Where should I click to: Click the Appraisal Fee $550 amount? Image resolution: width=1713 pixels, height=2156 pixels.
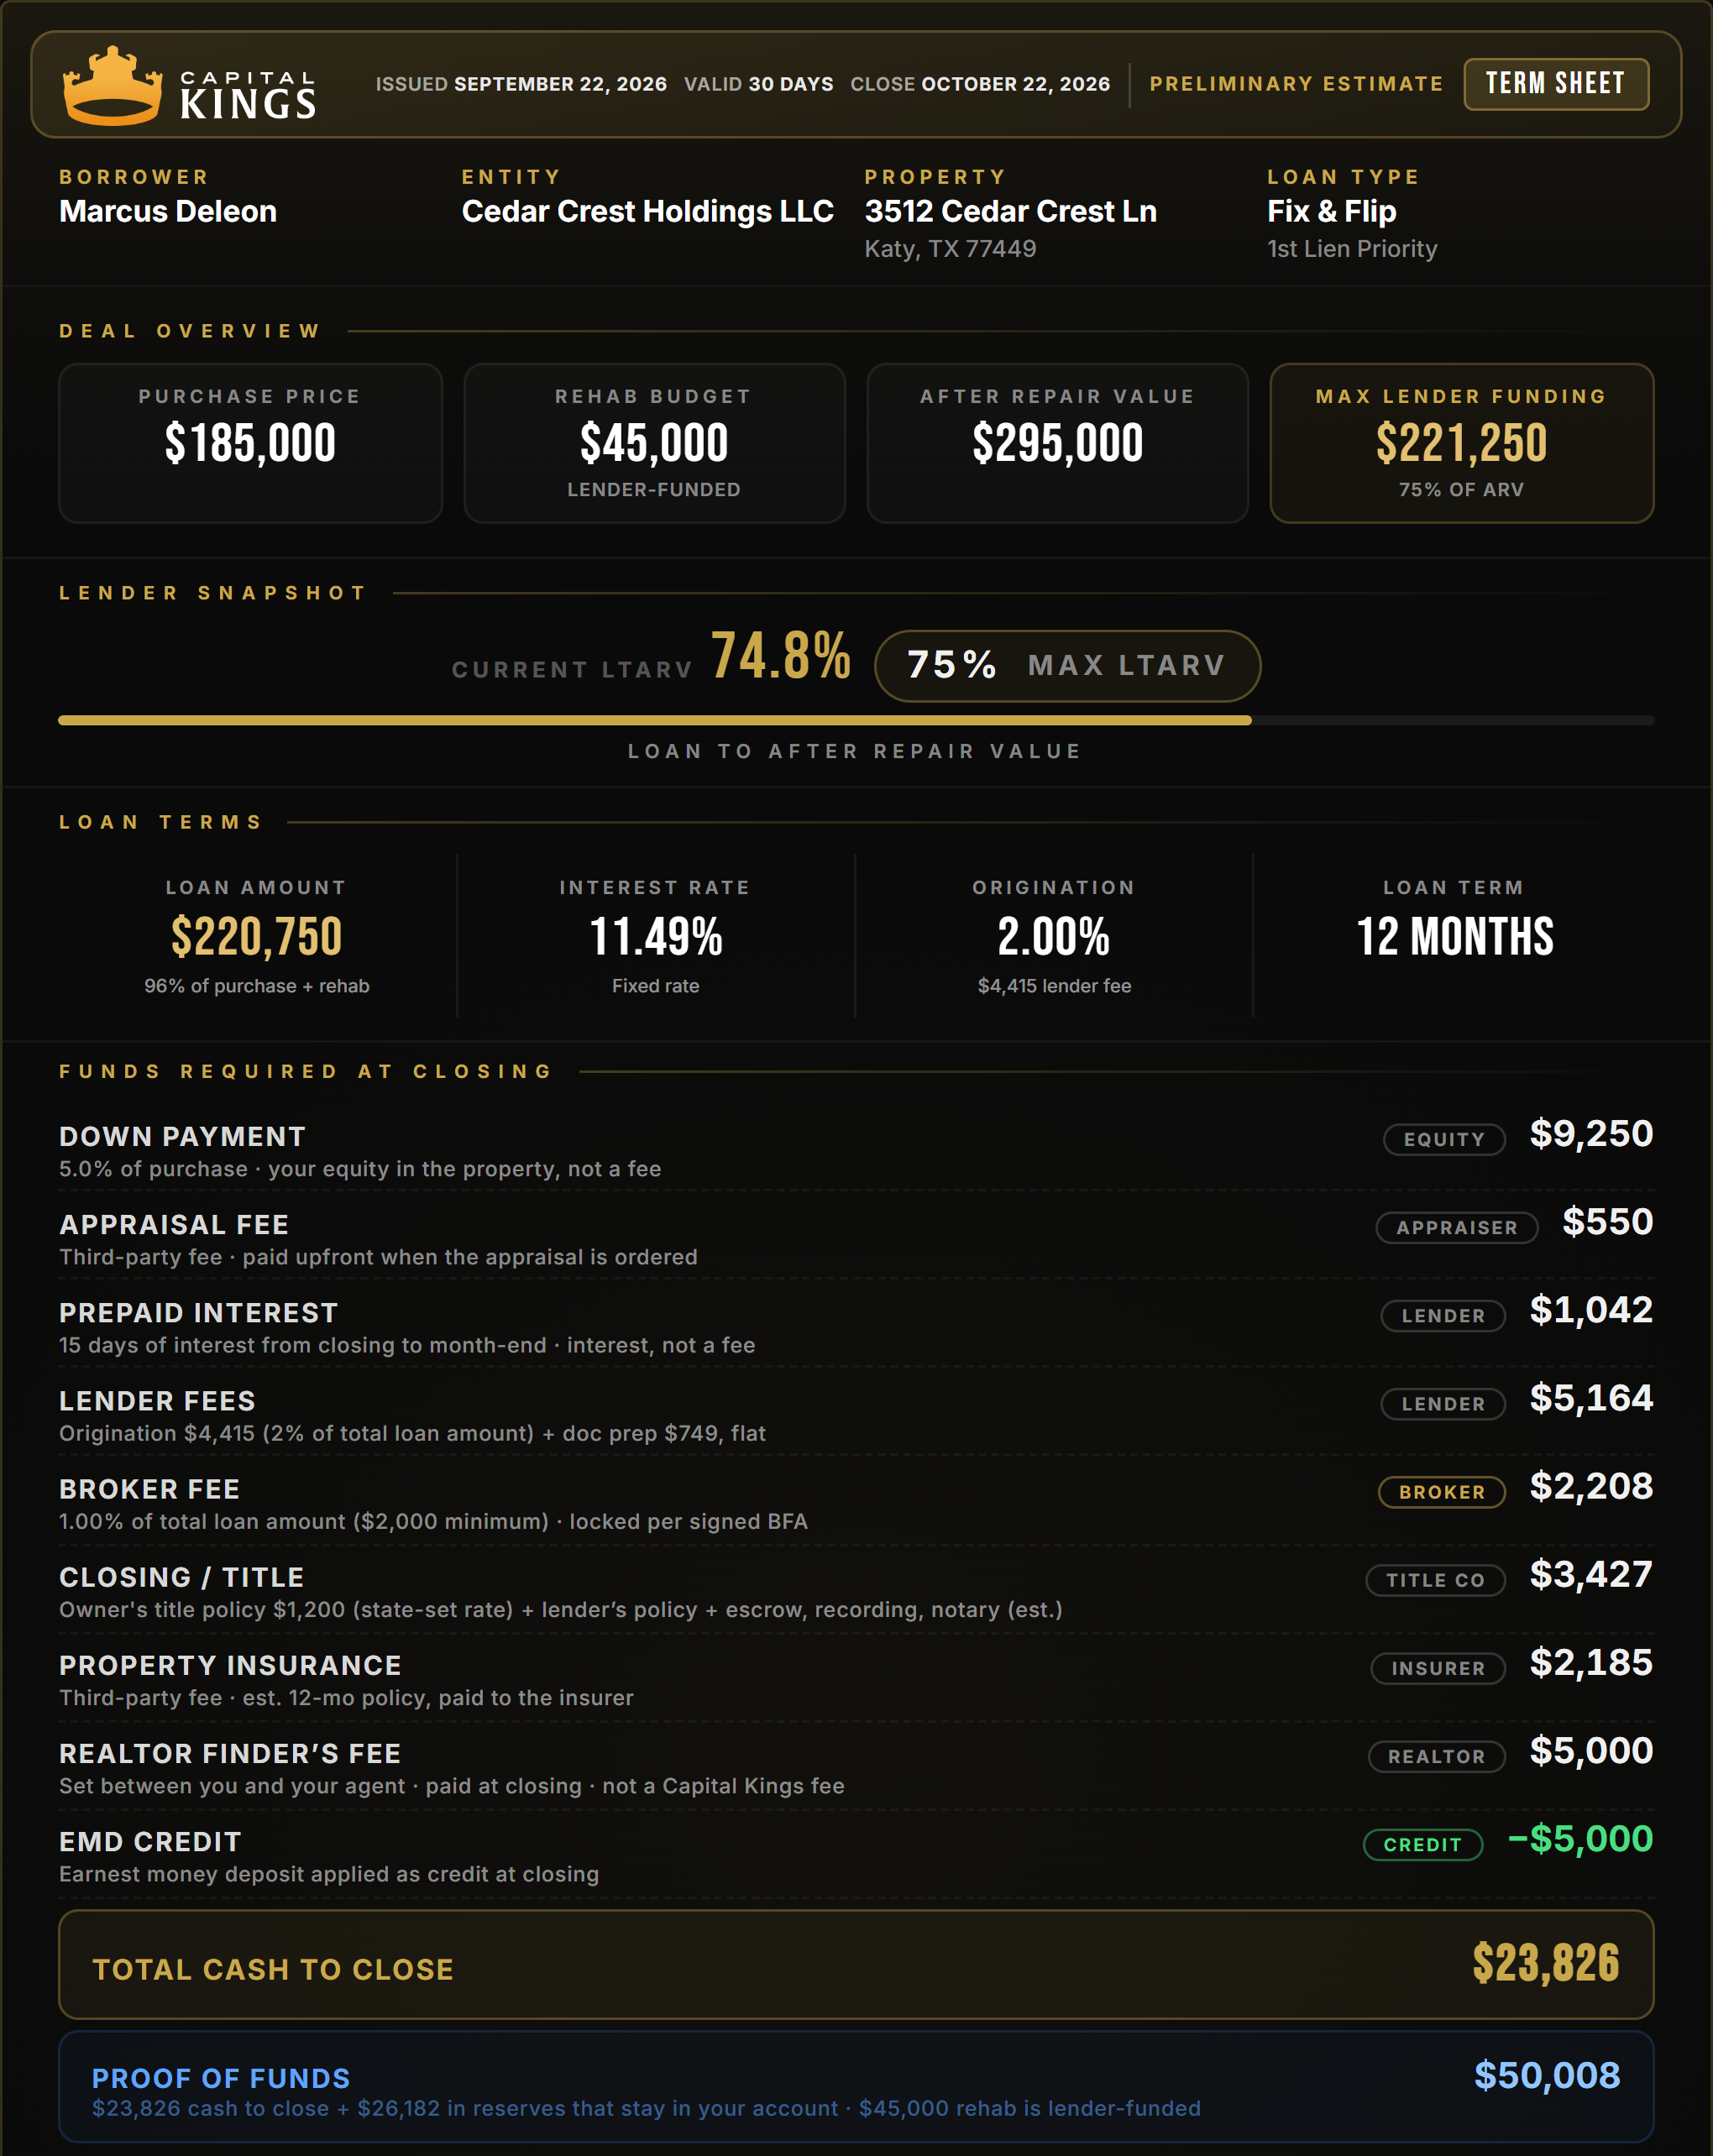(x=1608, y=1221)
